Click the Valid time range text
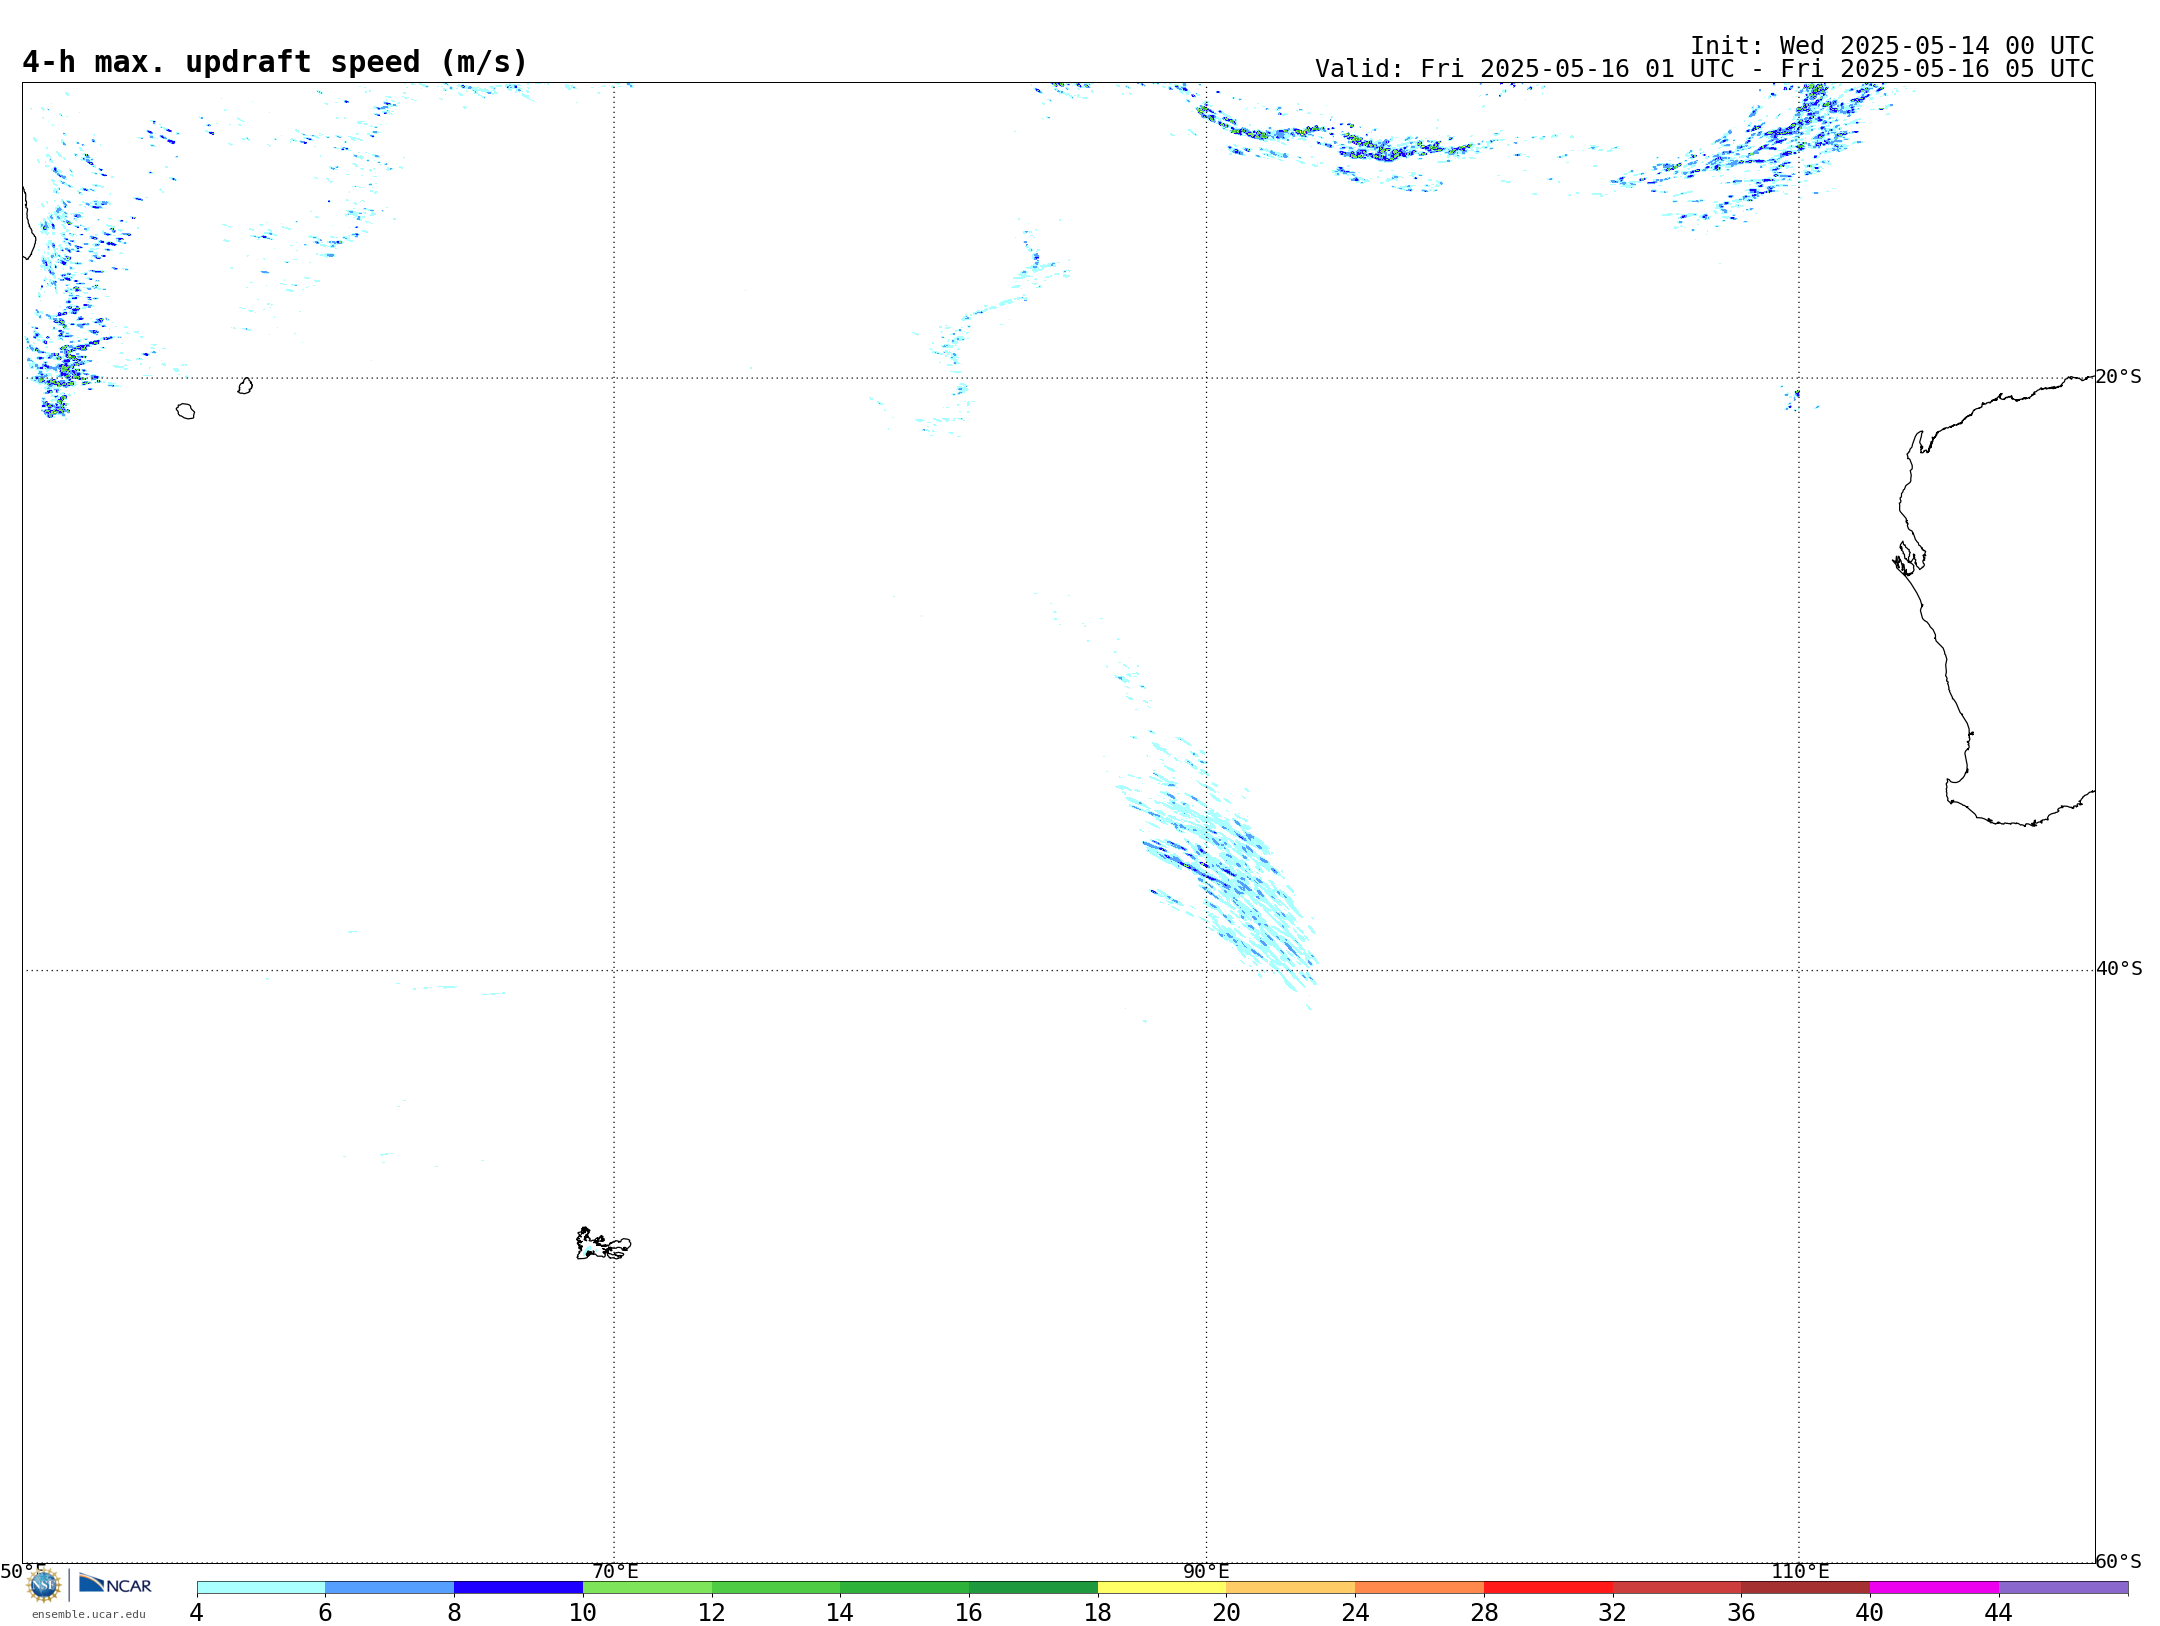Image resolution: width=2160 pixels, height=1626 pixels. pos(1705,69)
